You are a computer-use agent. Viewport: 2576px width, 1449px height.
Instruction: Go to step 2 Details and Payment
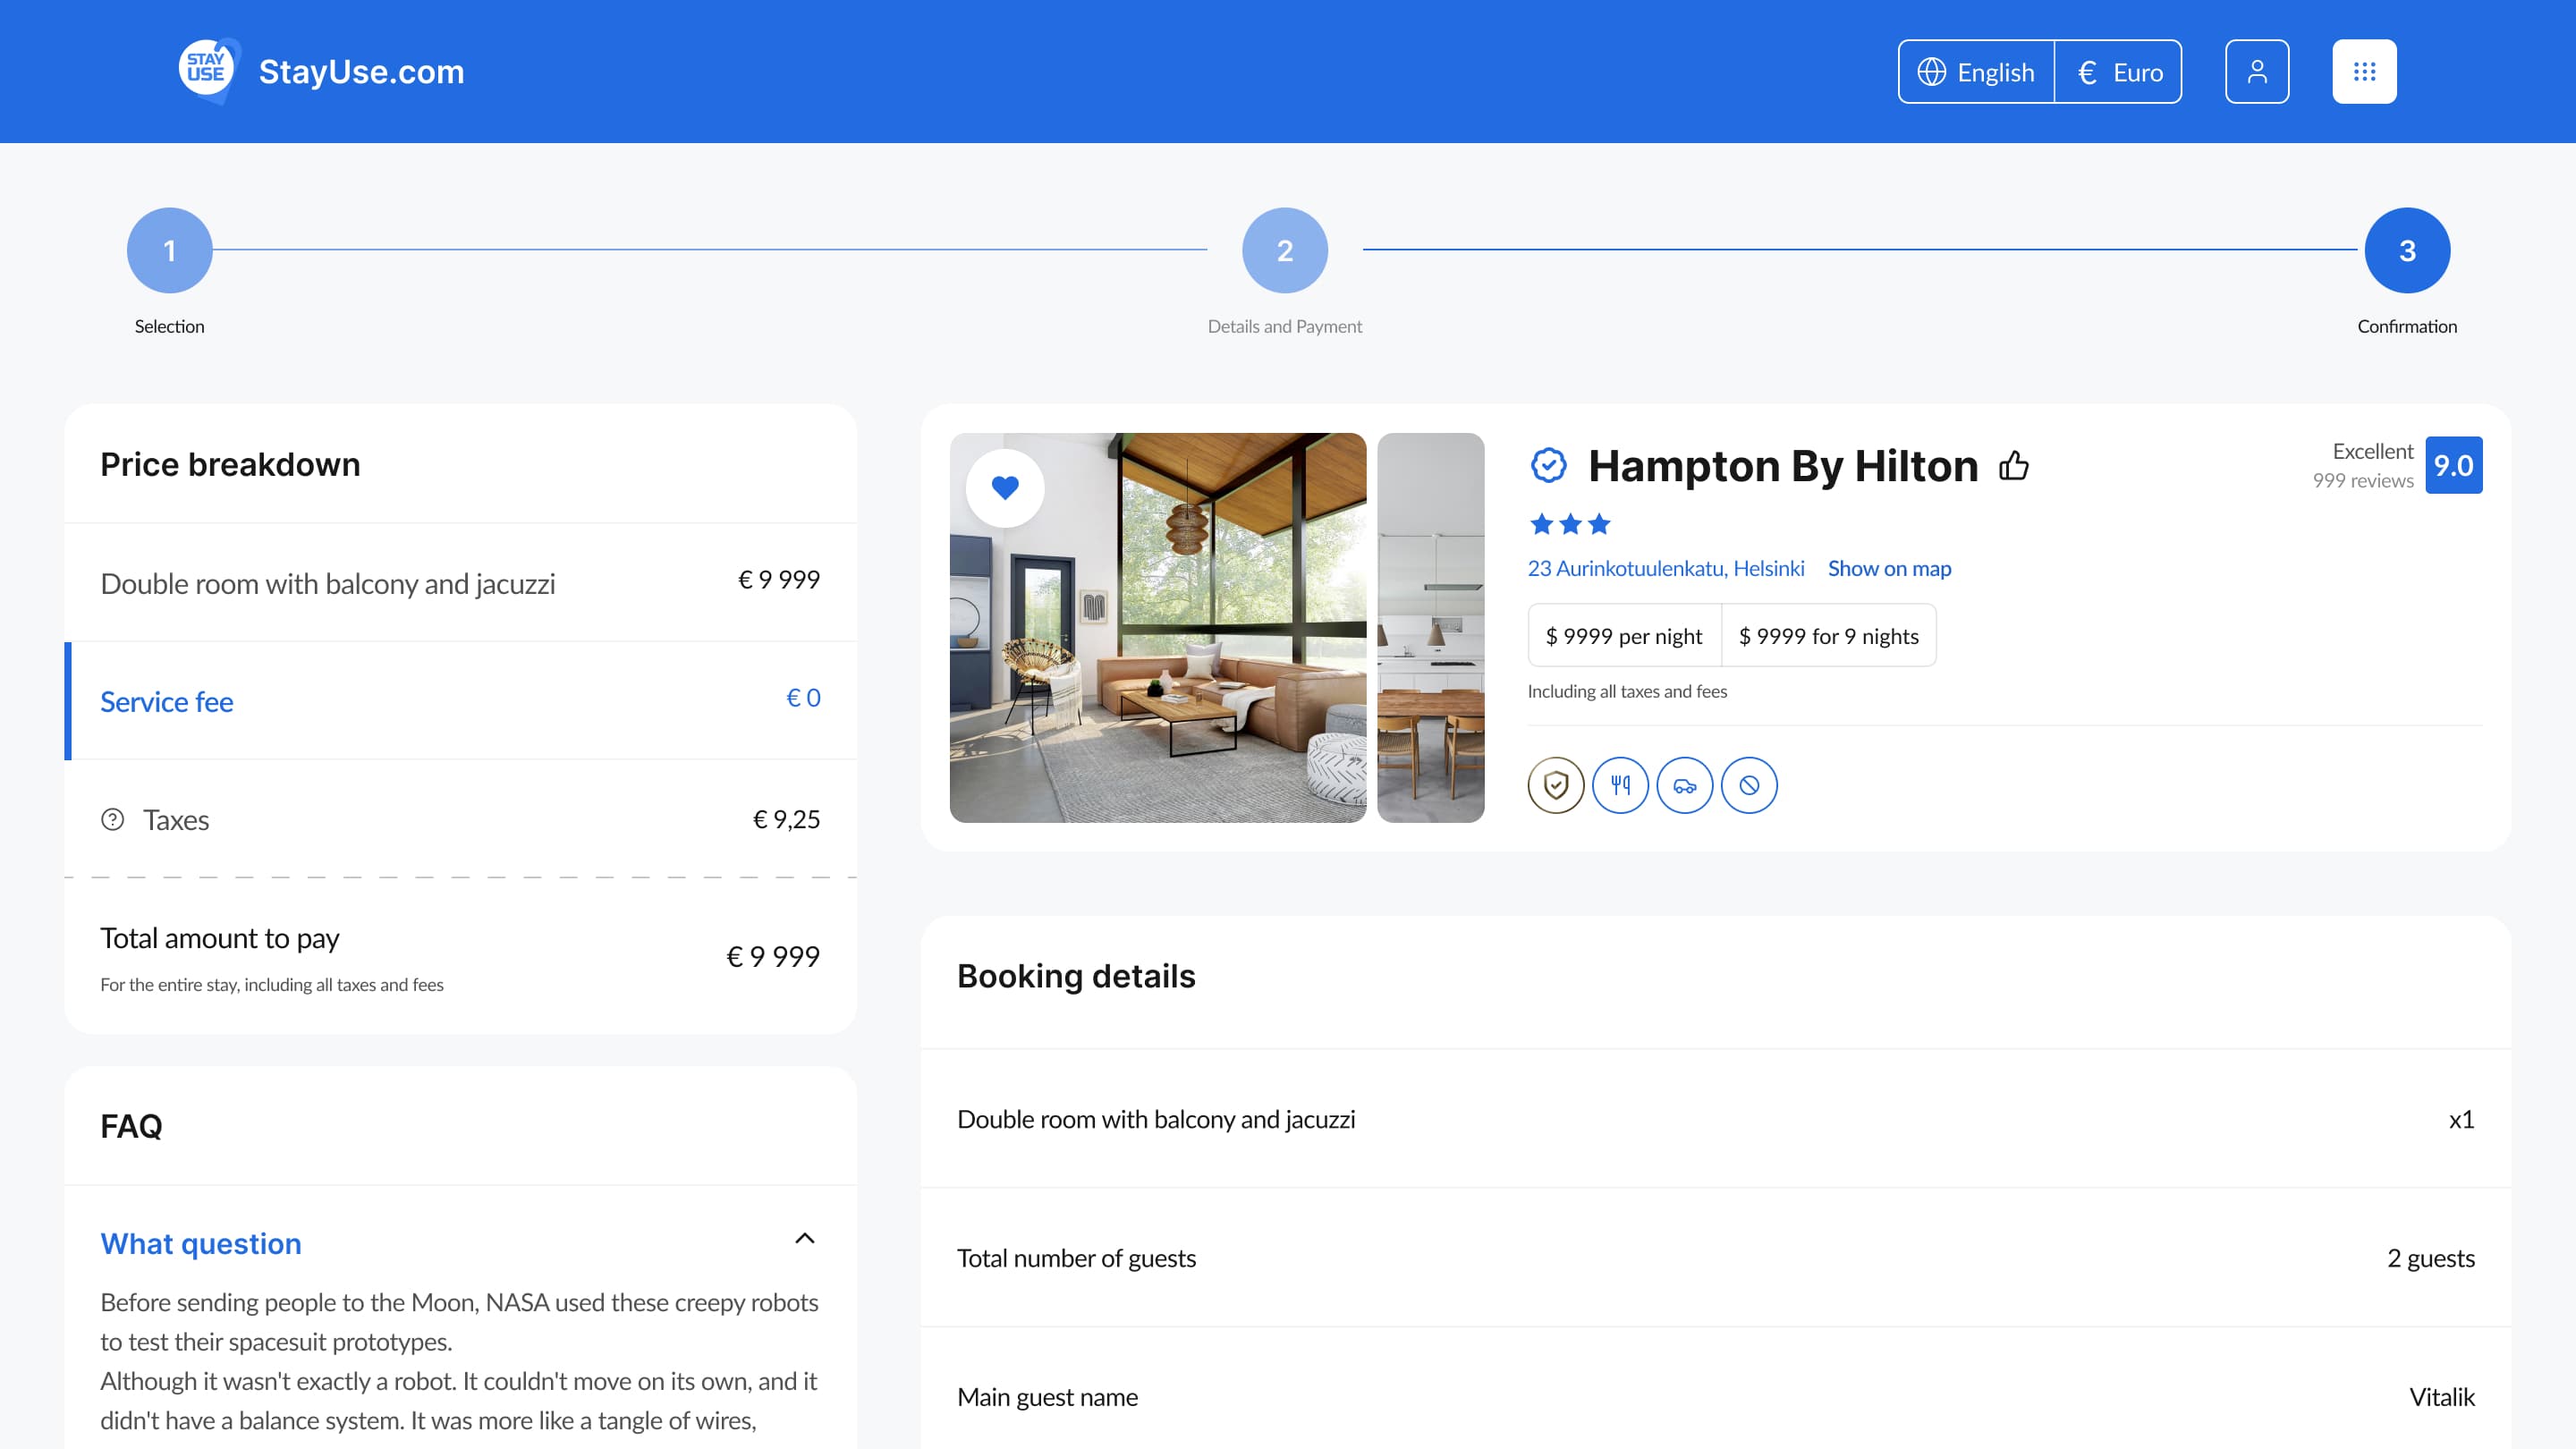click(1285, 250)
